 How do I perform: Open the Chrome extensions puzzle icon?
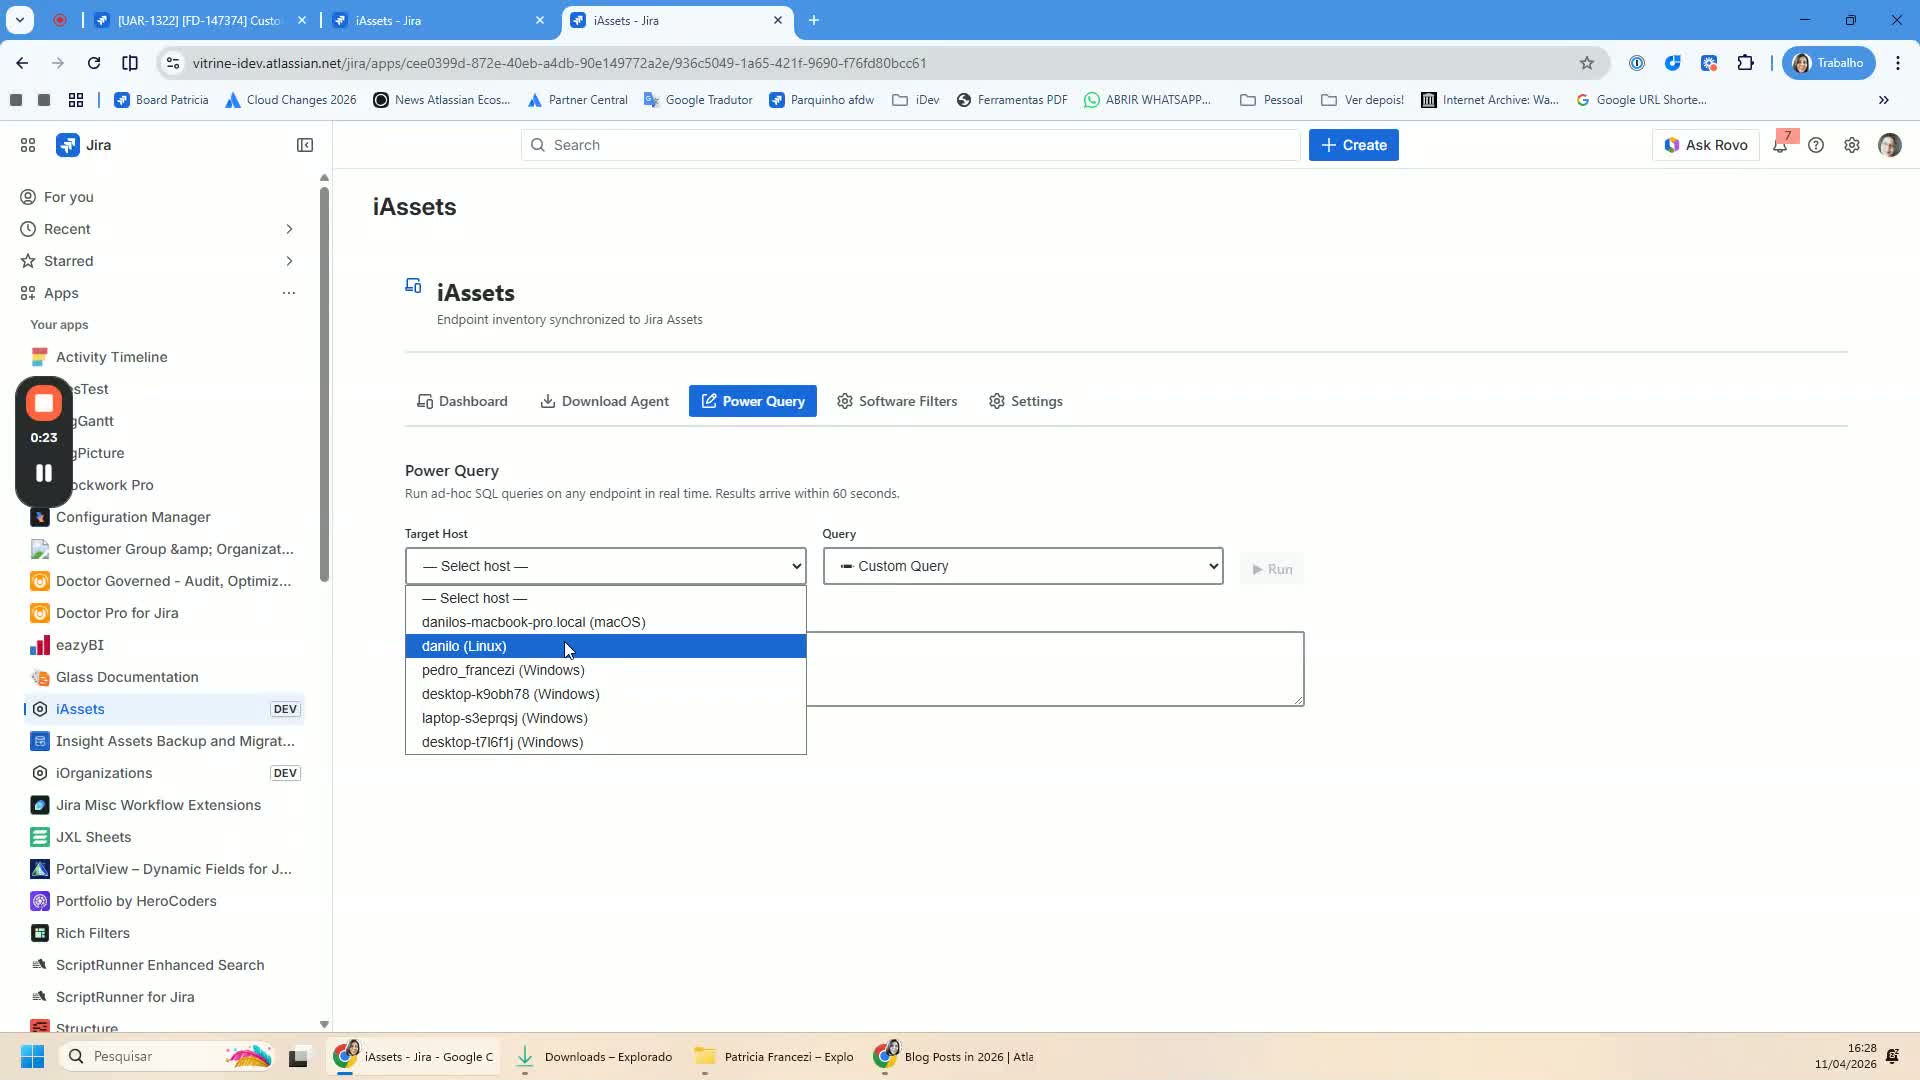1746,63
